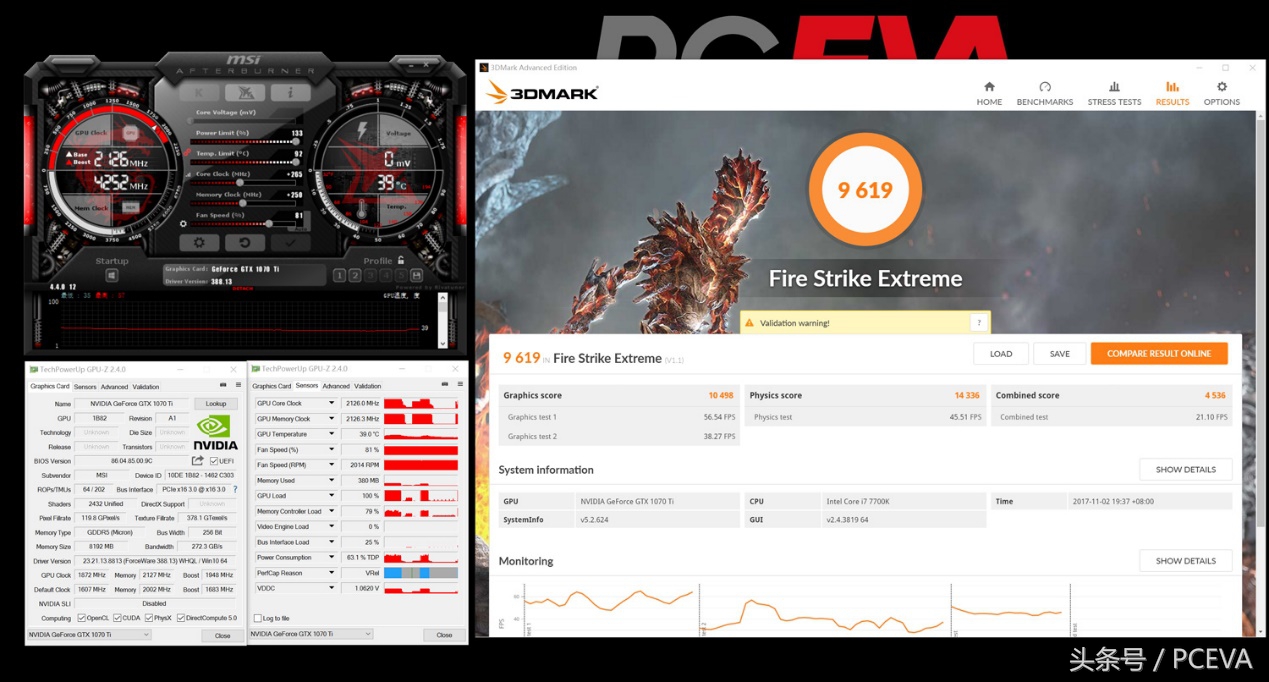Viewport: 1269px width, 682px height.
Task: Click COMPARE RESULT ONLINE
Action: 1159,353
